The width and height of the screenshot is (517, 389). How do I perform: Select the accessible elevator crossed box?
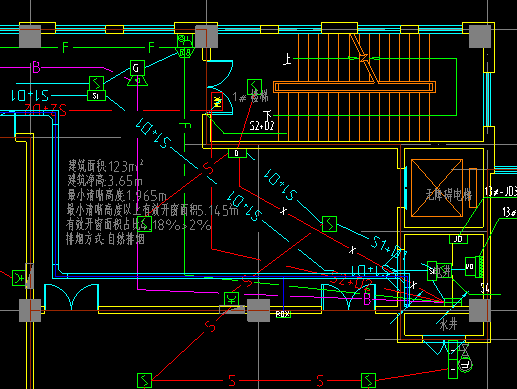click(437, 188)
